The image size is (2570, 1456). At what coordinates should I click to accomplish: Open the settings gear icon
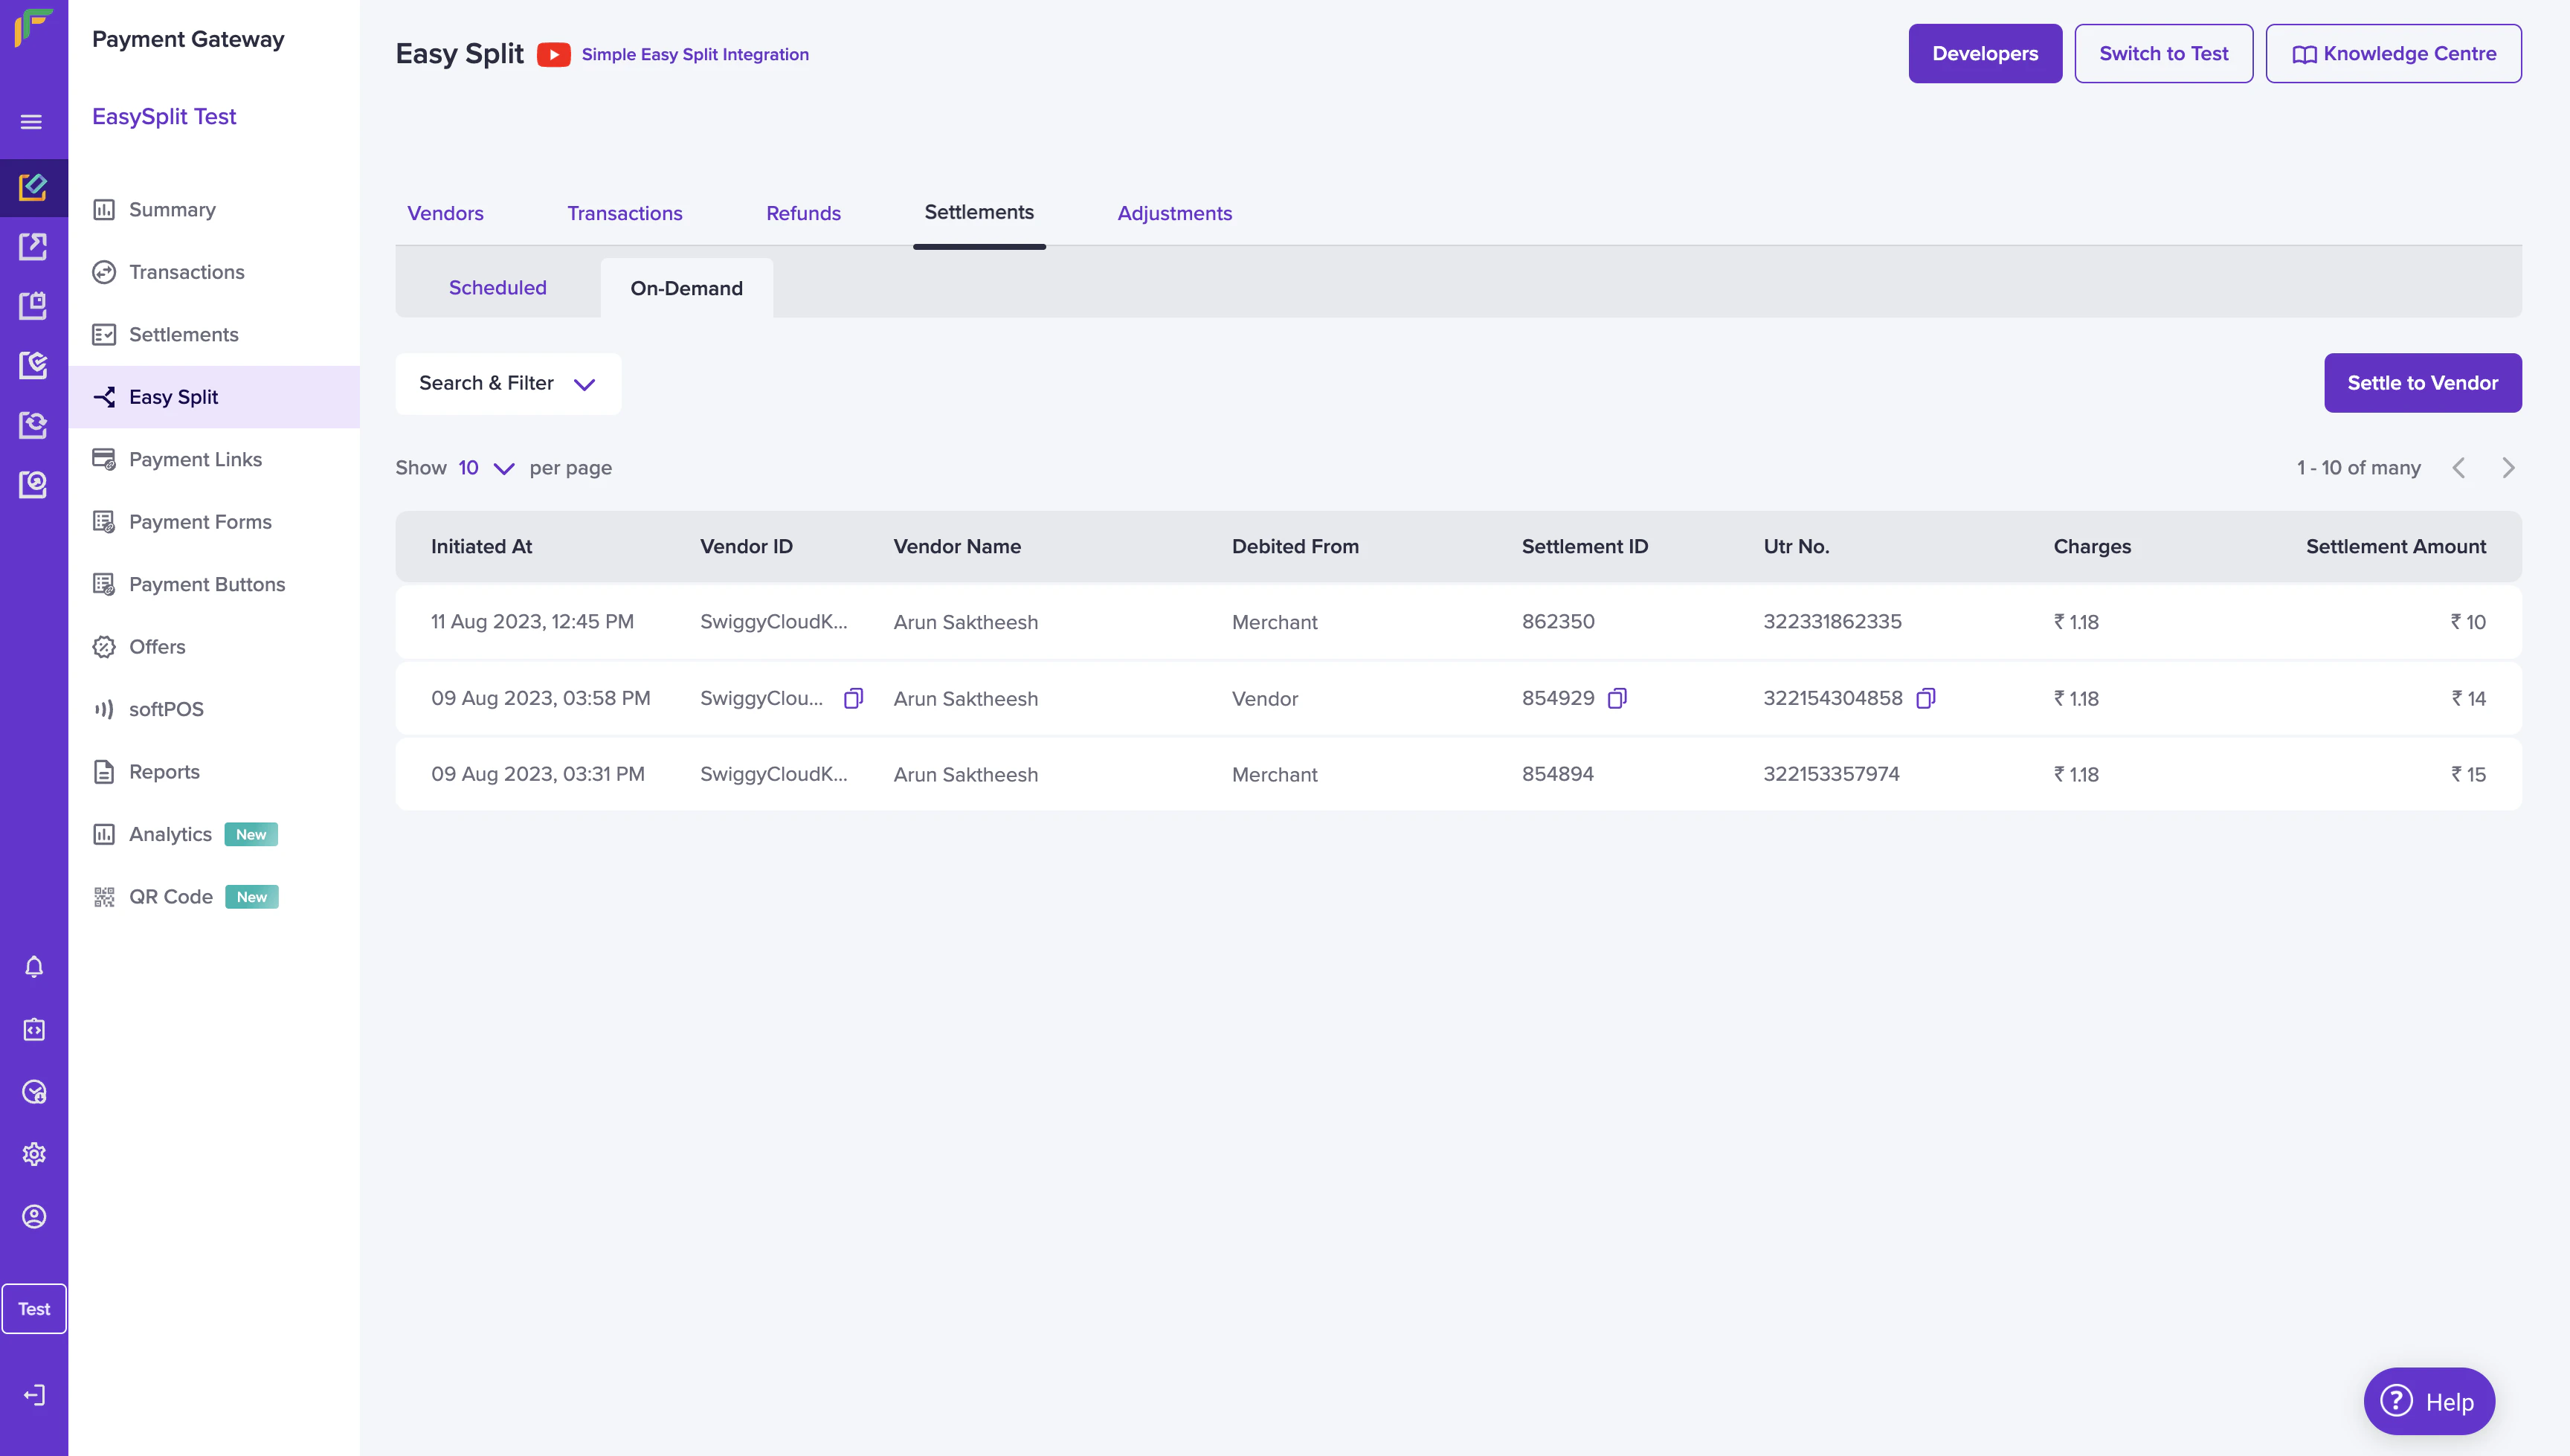tap(34, 1154)
